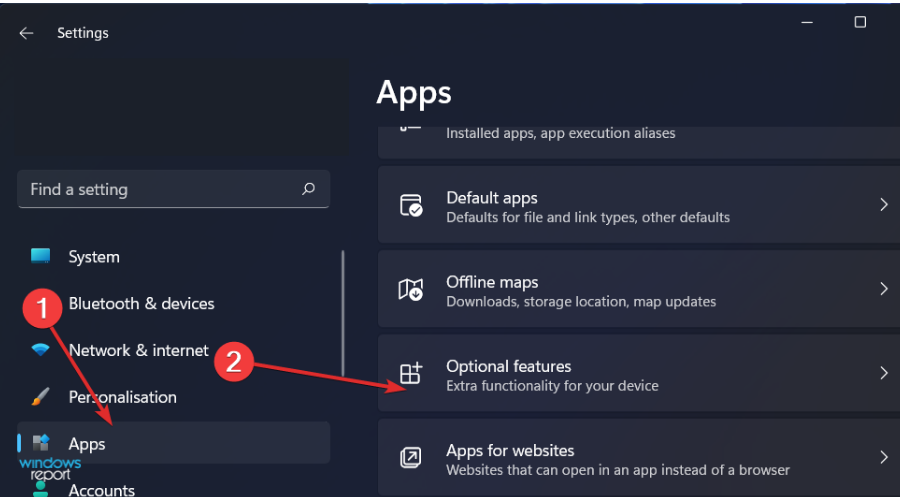Click the back arrow in Settings
Viewport: 900px width, 500px height.
26,33
